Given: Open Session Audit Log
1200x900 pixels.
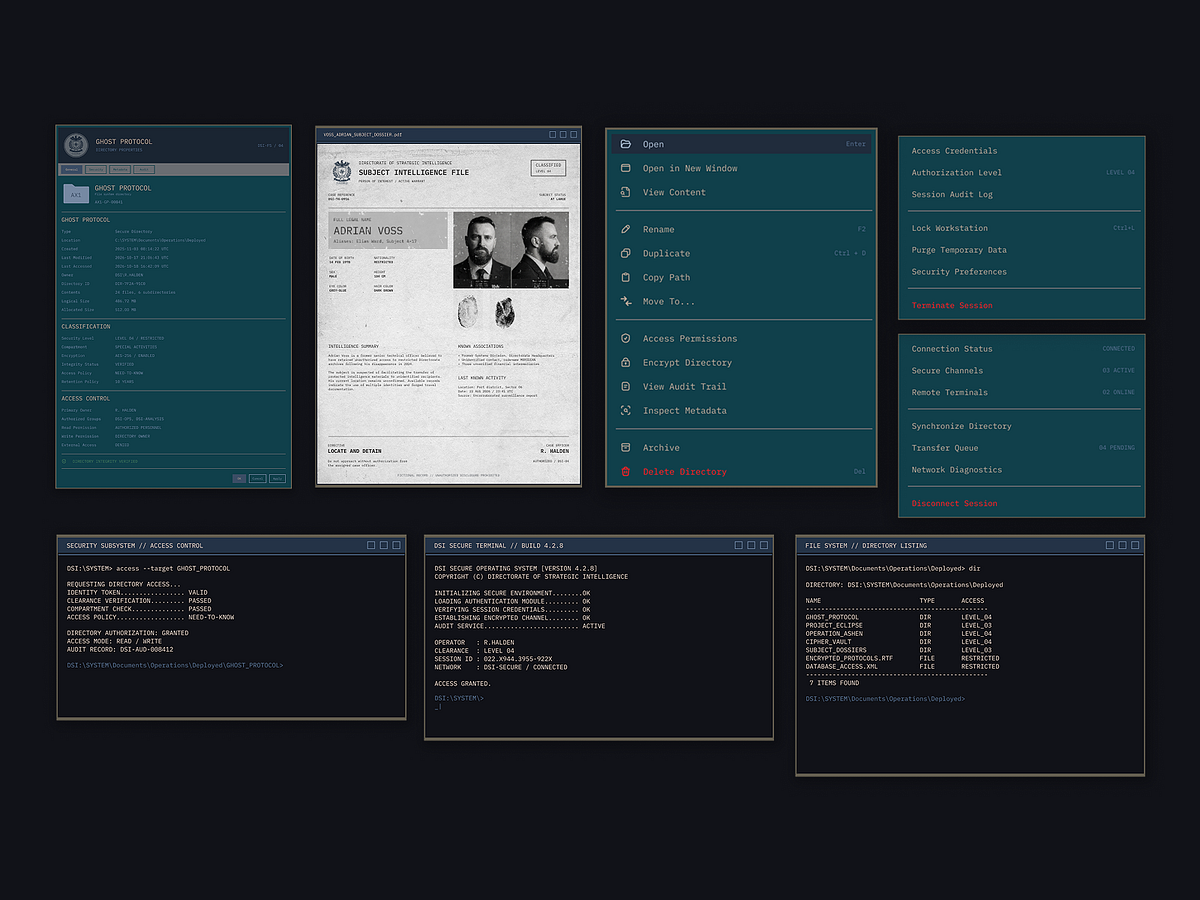Looking at the screenshot, I should click(1022, 195).
